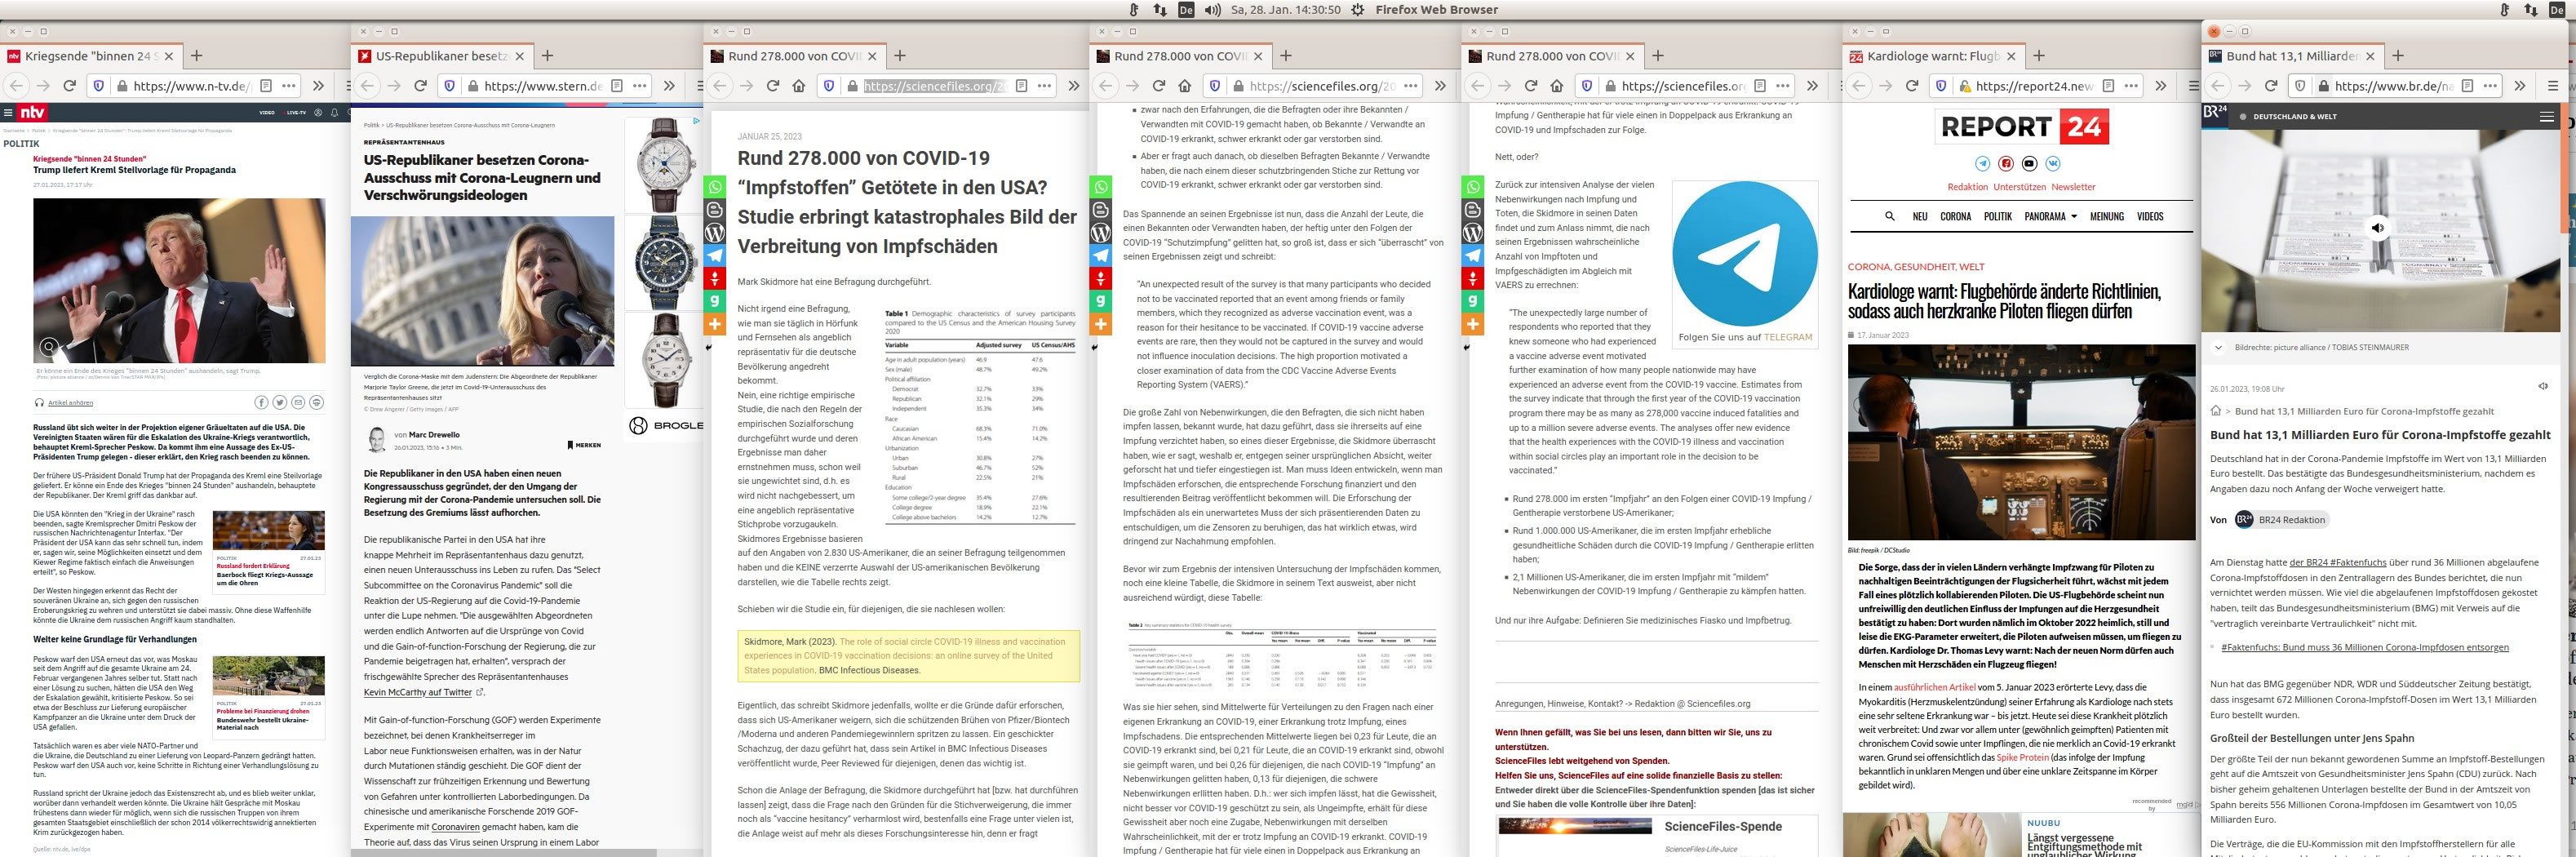The height and width of the screenshot is (857, 2576).
Task: Open the Report24 Telegram icon
Action: [x=1982, y=163]
